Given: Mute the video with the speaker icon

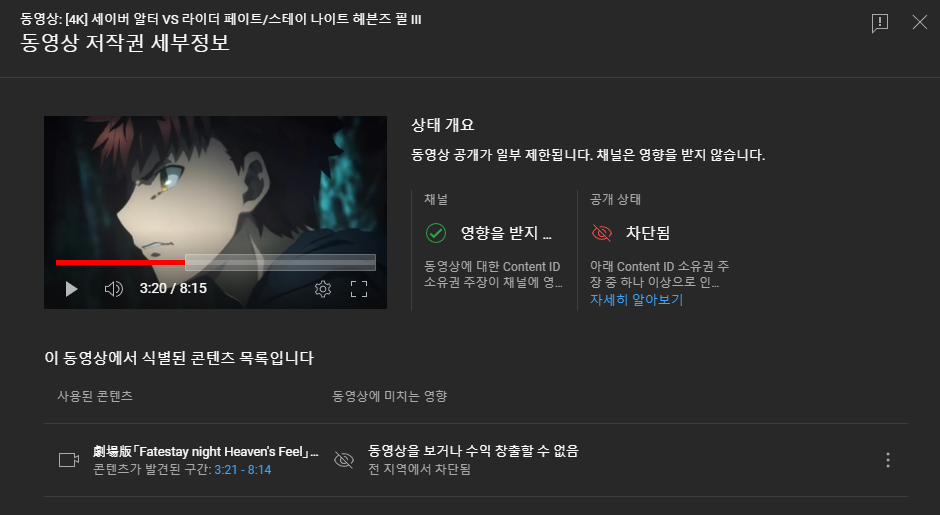Looking at the screenshot, I should pos(113,289).
